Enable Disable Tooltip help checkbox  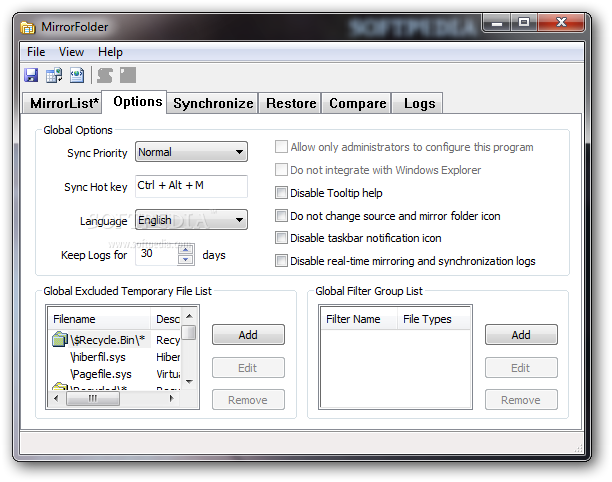point(281,192)
